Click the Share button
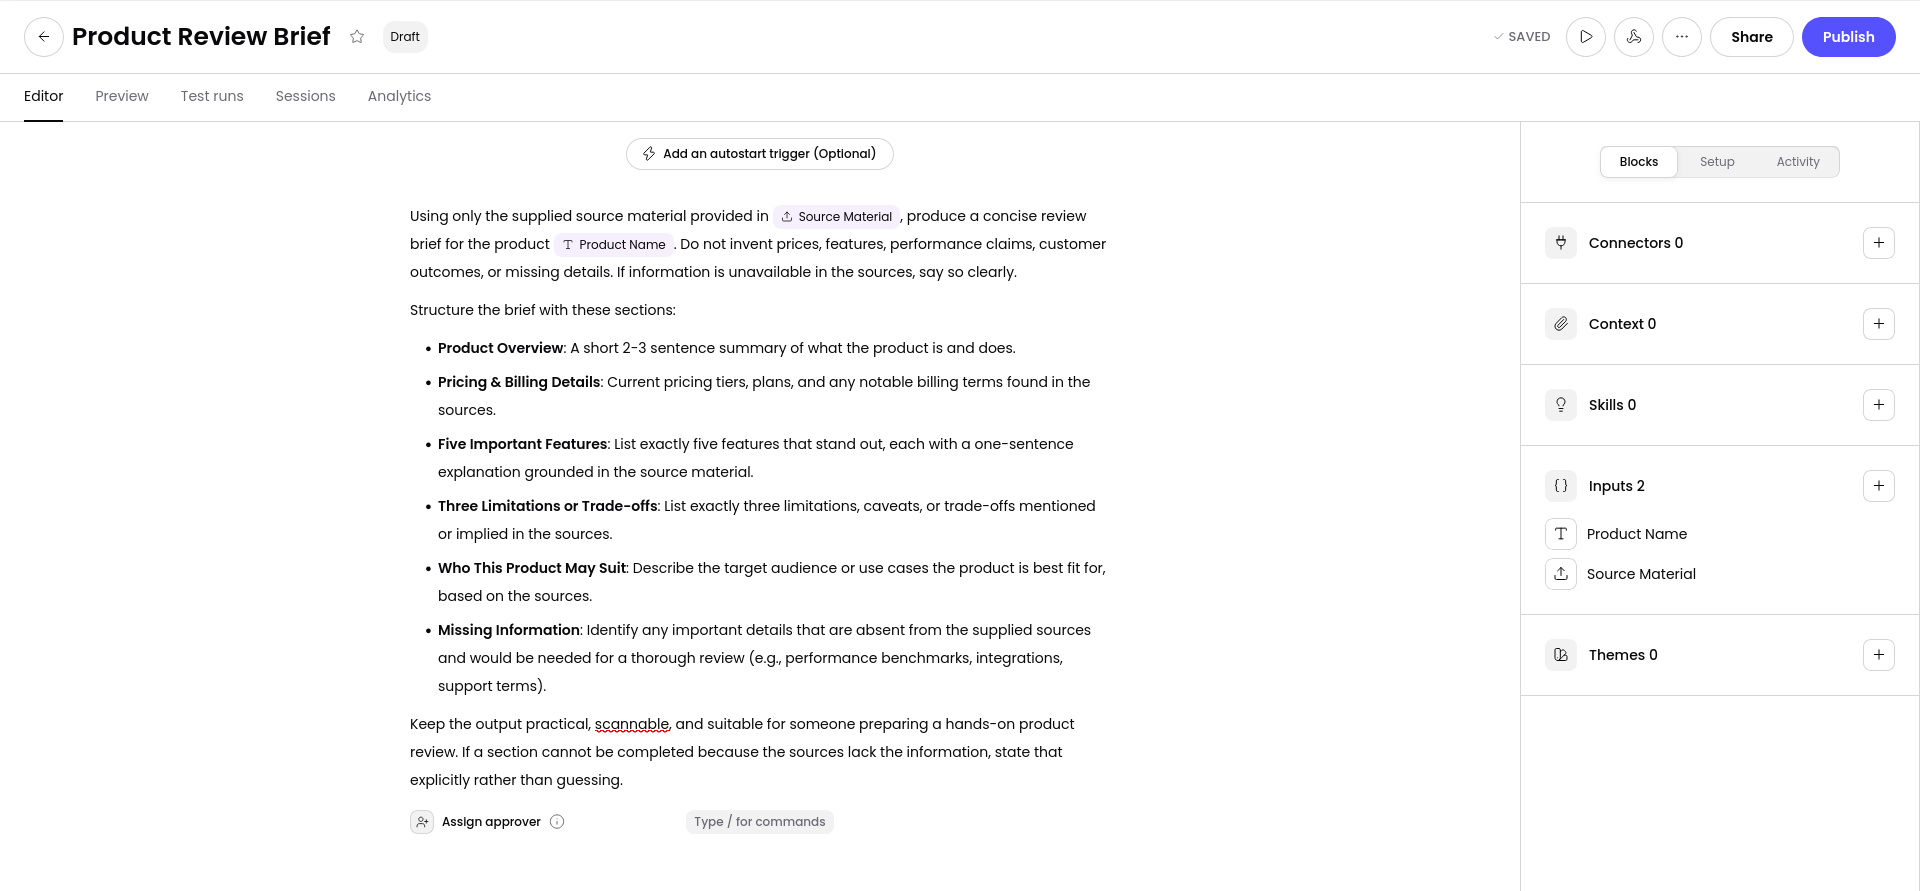Image resolution: width=1920 pixels, height=891 pixels. 1752,37
